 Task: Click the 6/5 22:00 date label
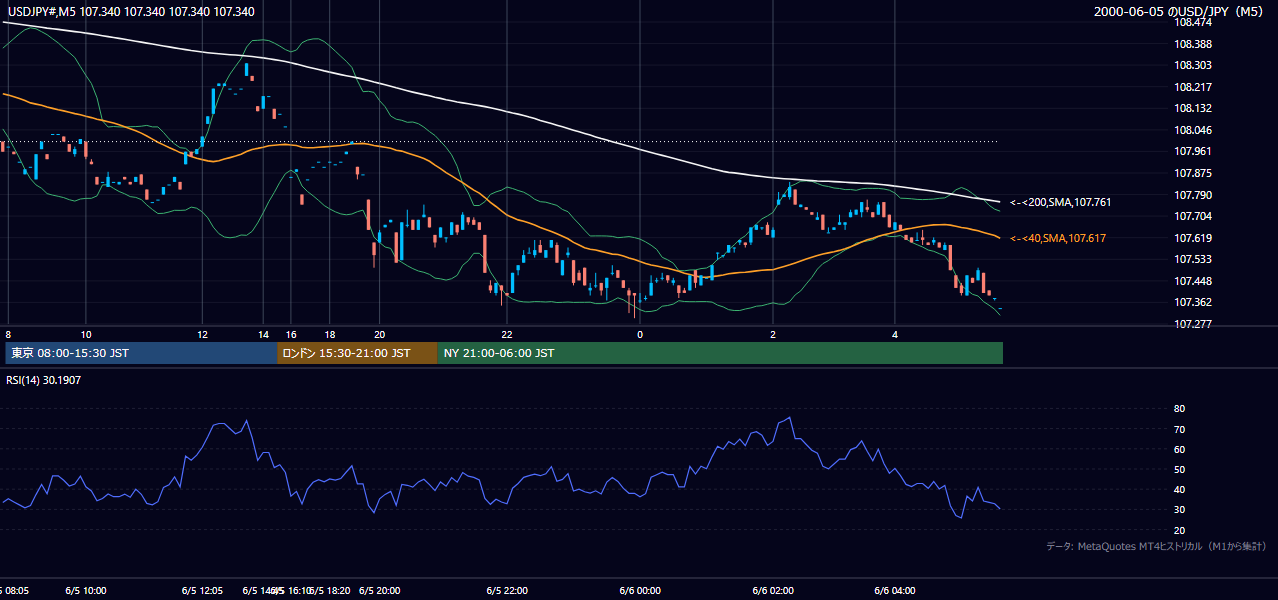pos(507,591)
